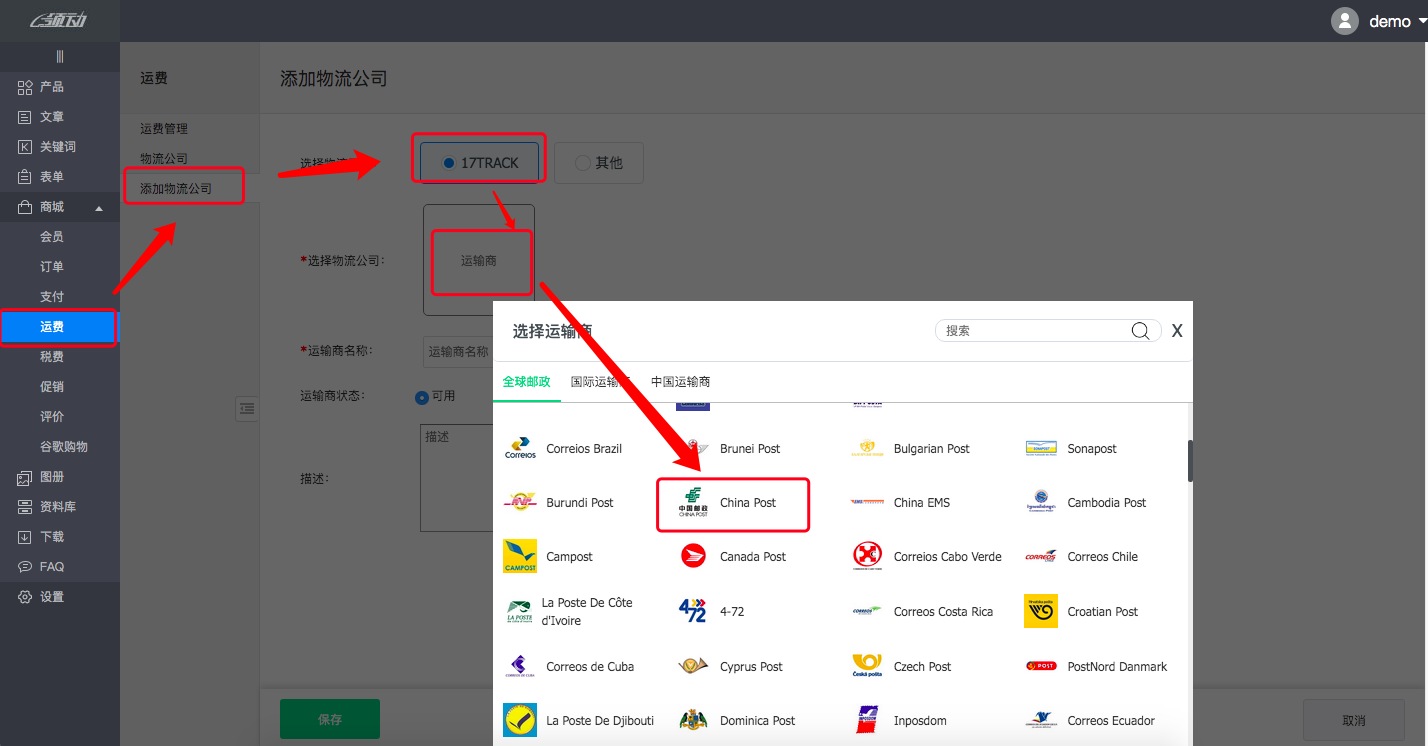Select the 可用 status radio button

422,397
